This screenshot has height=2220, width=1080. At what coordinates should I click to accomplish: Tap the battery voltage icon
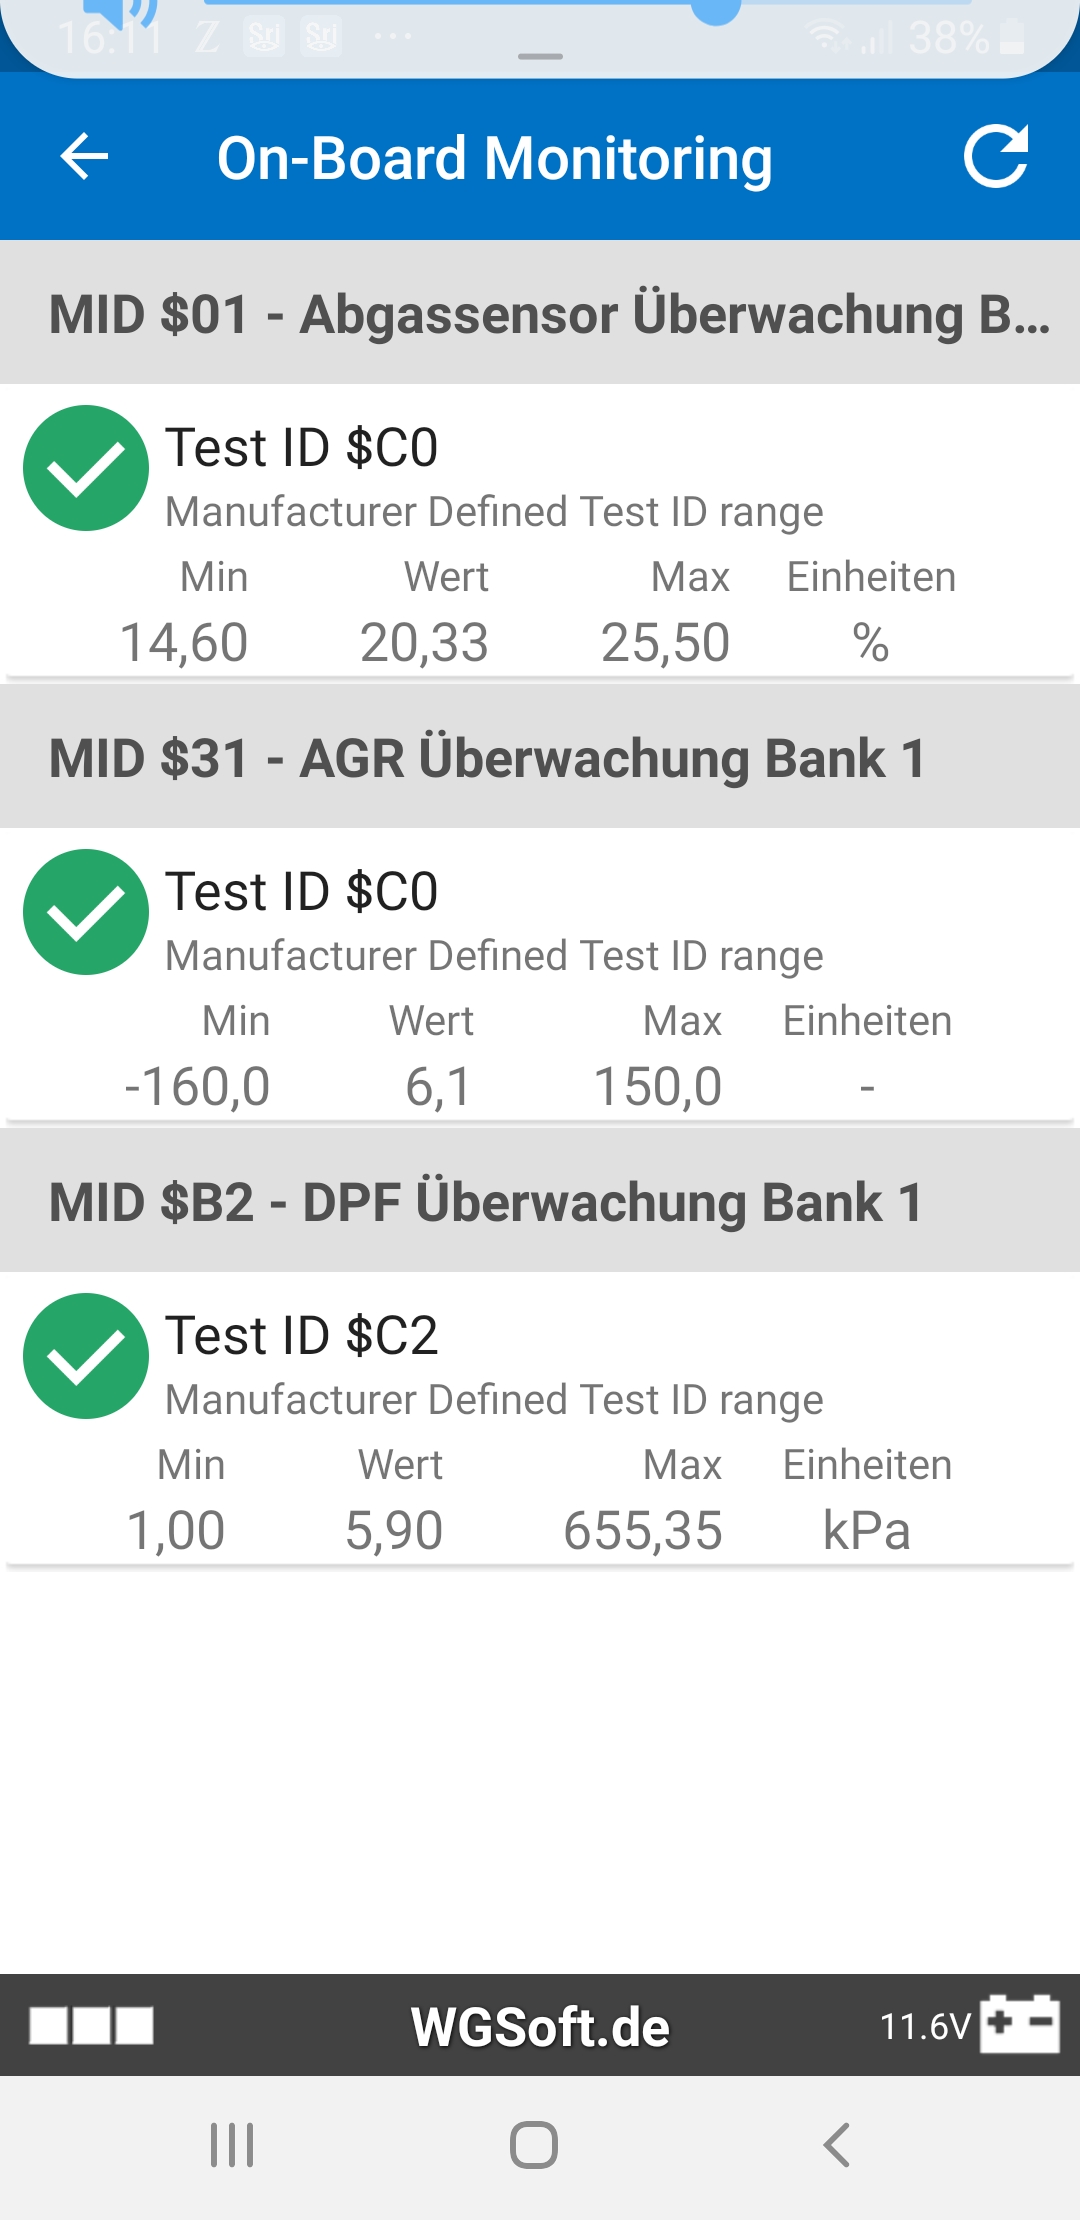1019,2024
